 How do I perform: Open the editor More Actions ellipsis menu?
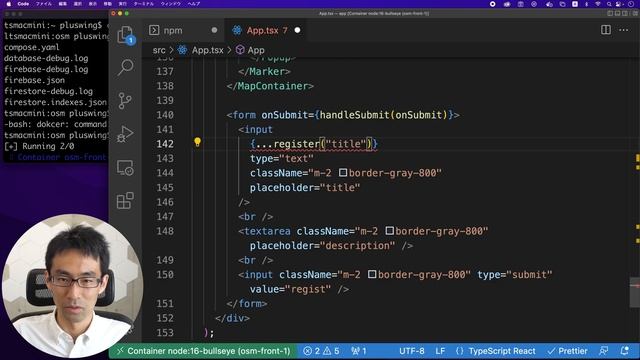tap(624, 30)
